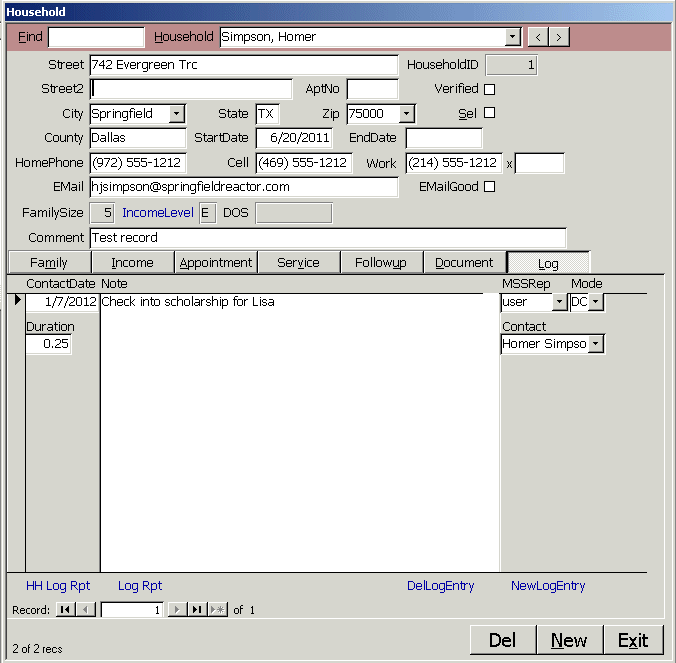Image resolution: width=676 pixels, height=663 pixels.
Task: Open the Followup tab
Action: (x=381, y=262)
